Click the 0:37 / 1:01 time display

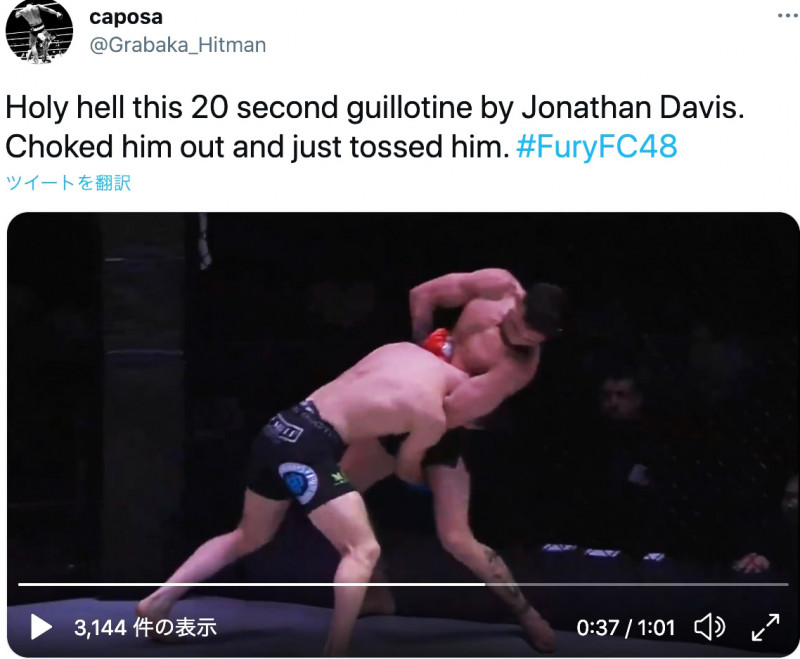coord(626,627)
